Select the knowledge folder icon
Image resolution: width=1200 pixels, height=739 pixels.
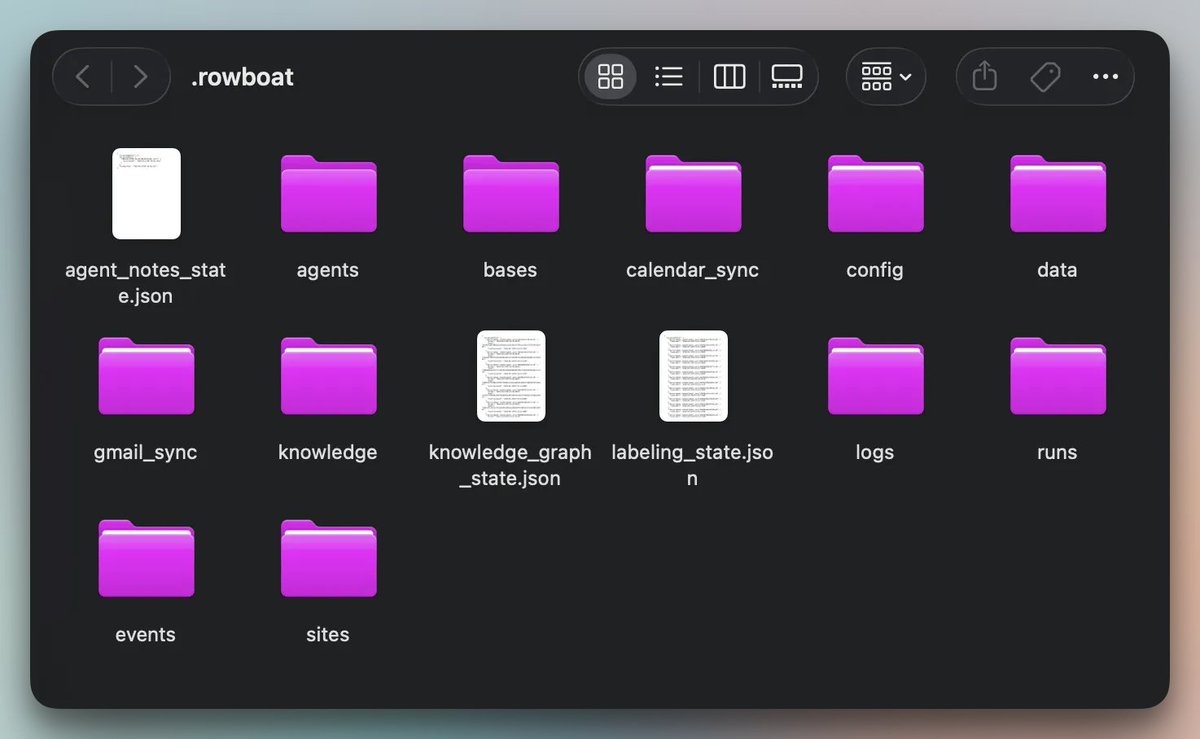point(328,376)
